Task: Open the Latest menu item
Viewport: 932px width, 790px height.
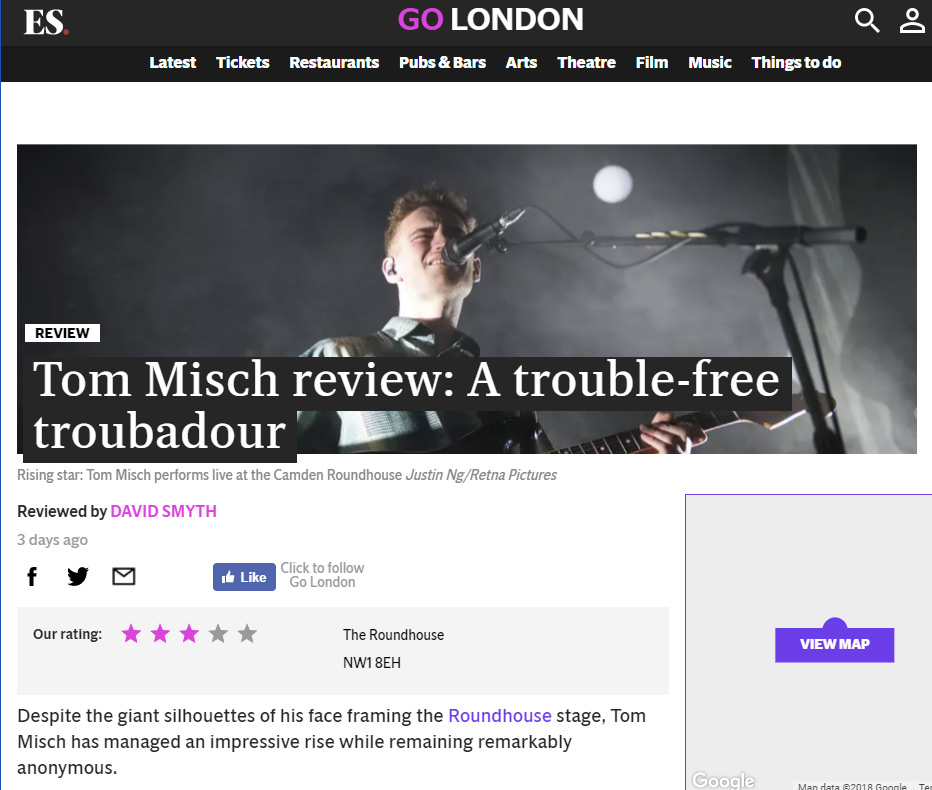Action: pos(172,62)
